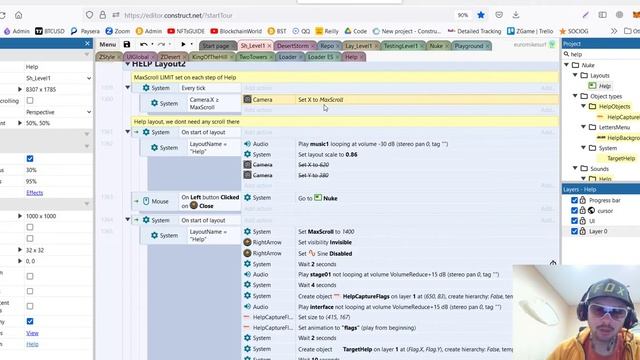The width and height of the screenshot is (640, 360).
Task: Switch to the DesertStorm tab
Action: pyautogui.click(x=293, y=46)
